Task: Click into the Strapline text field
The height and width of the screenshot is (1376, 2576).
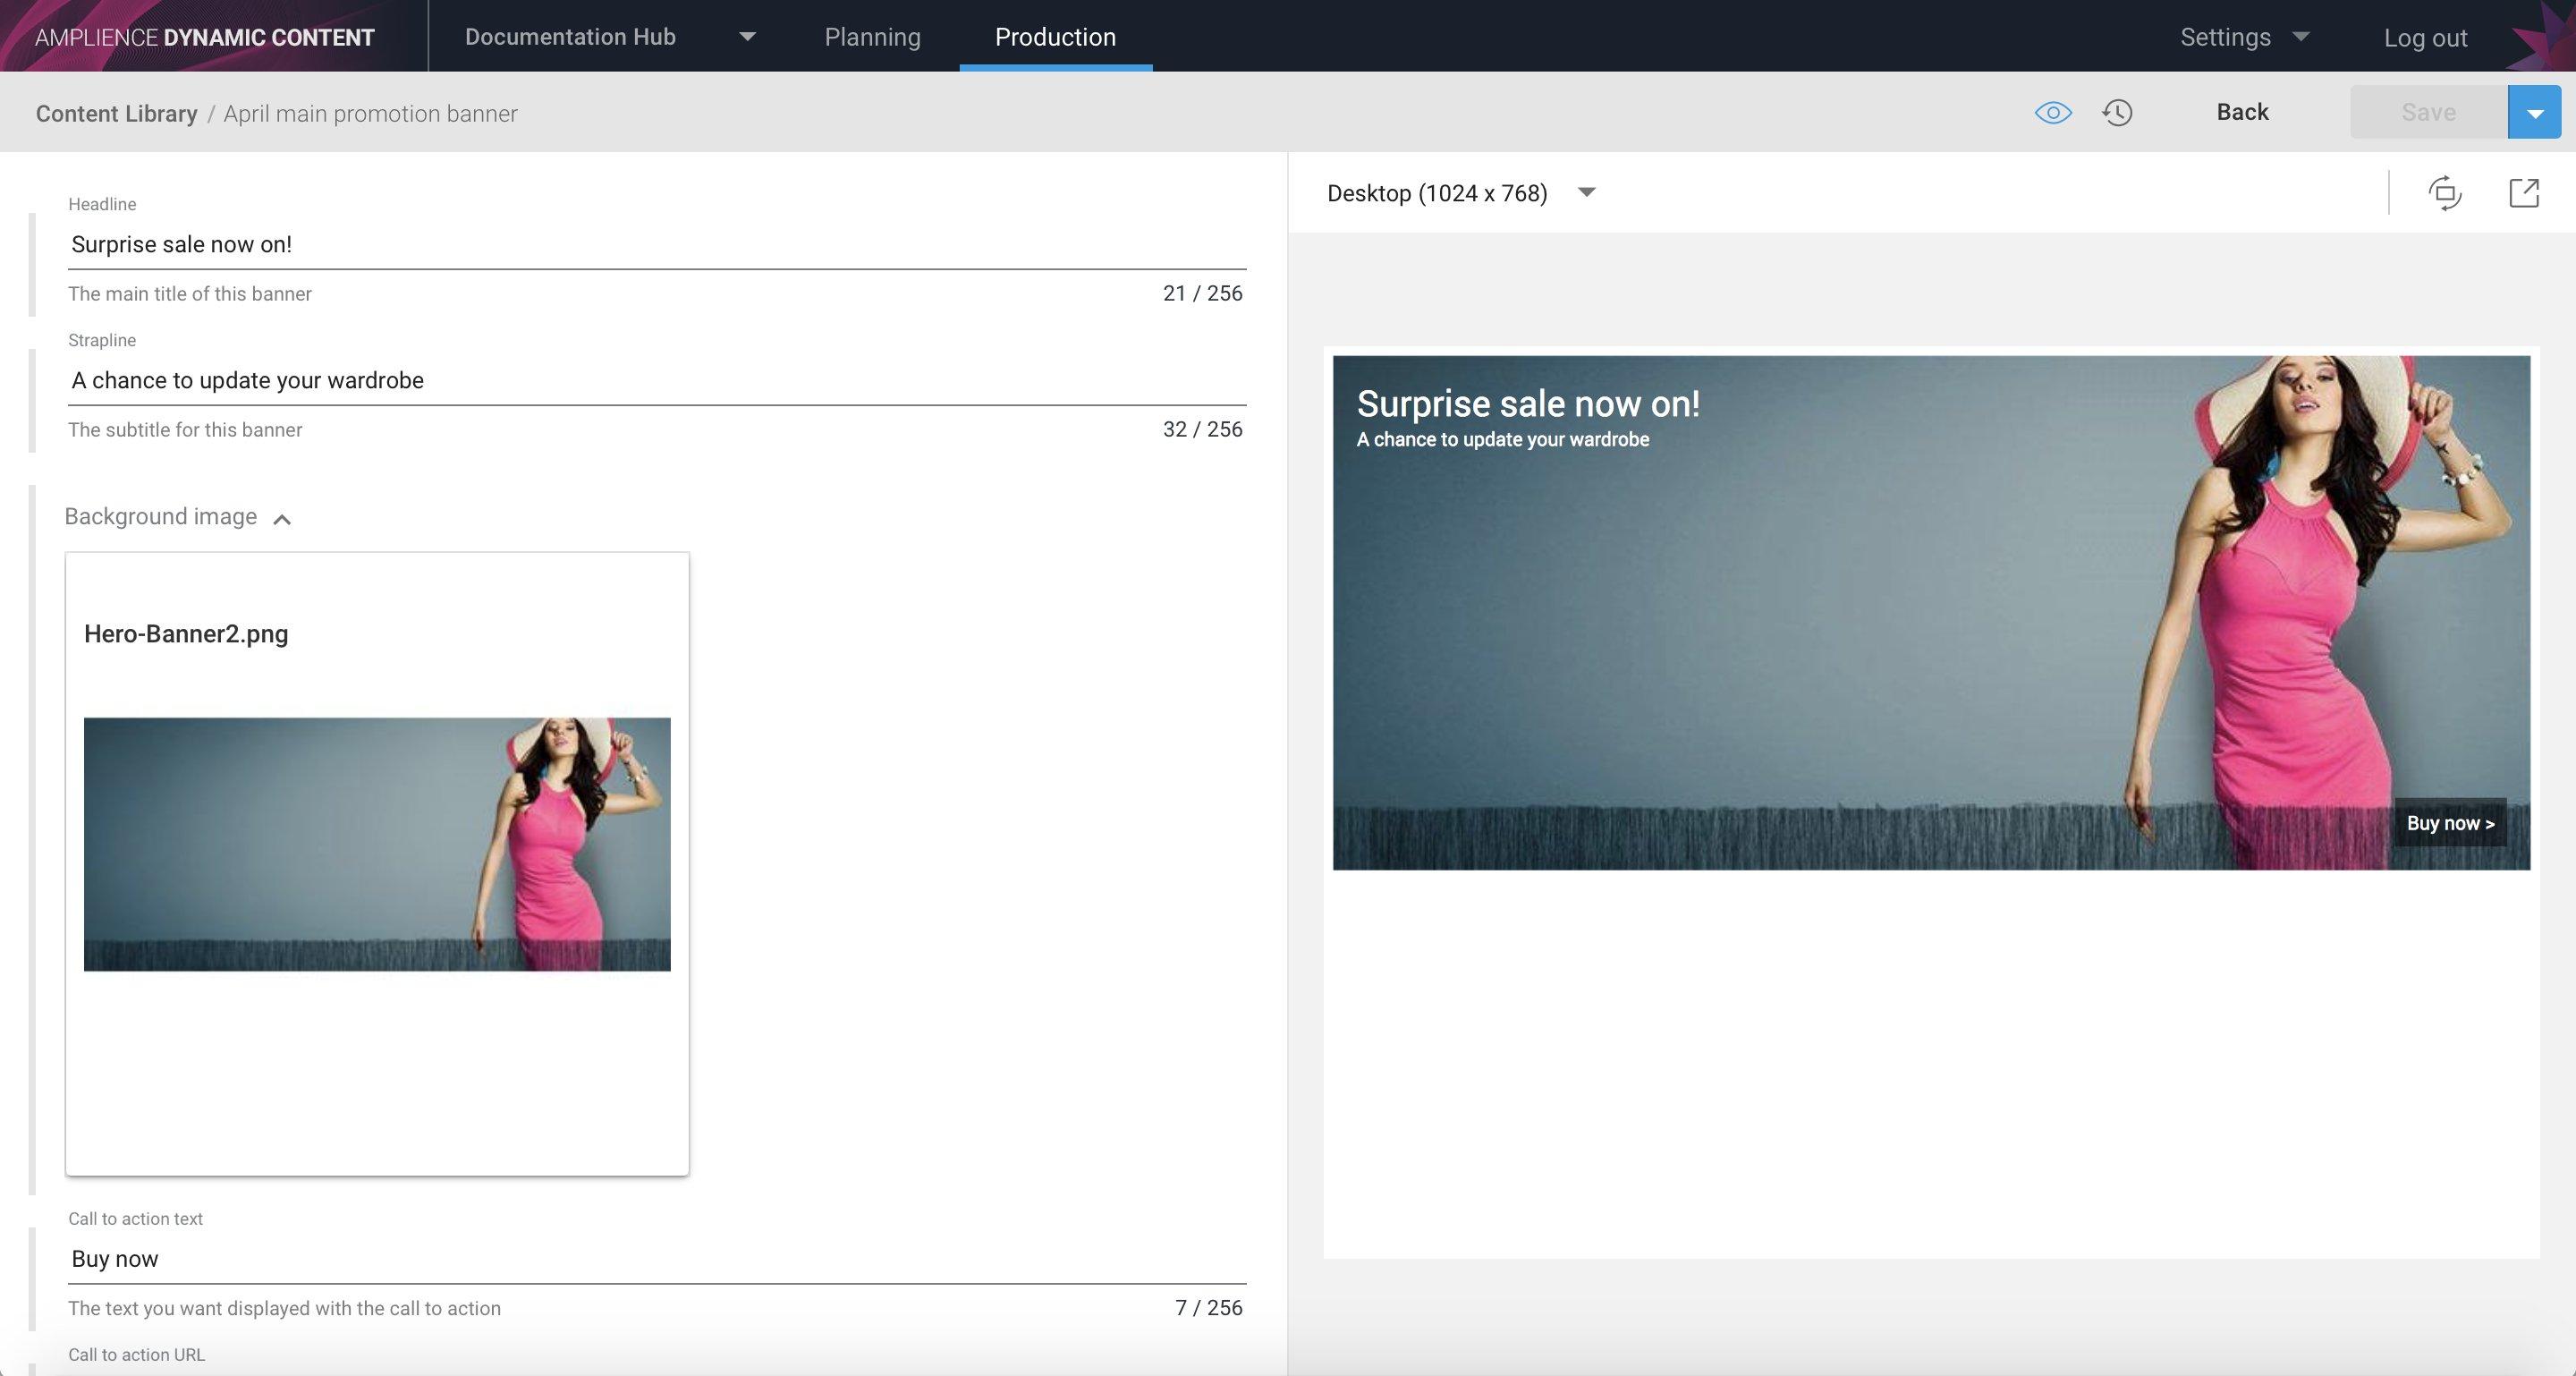Action: [x=656, y=381]
